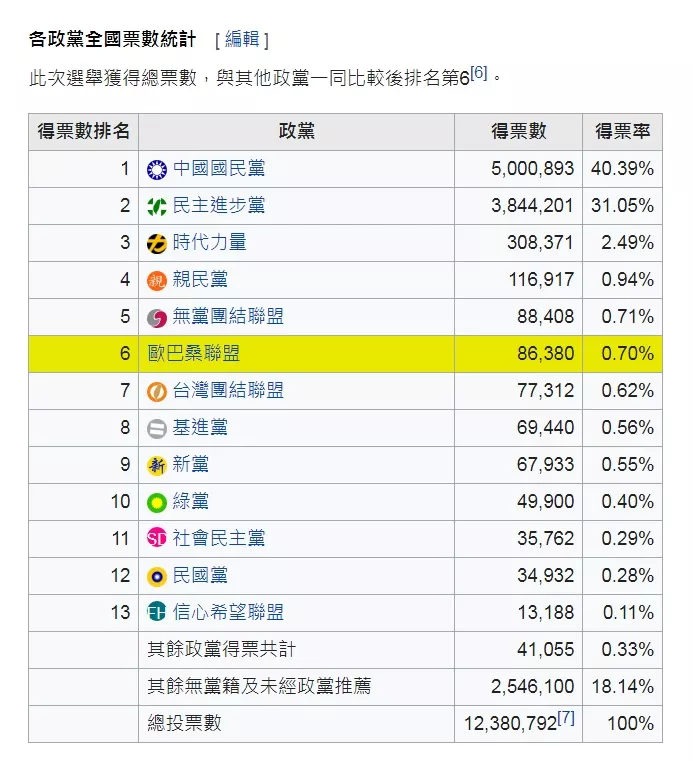
Task: Click the pink SD Social Democratic icon
Action: (157, 538)
